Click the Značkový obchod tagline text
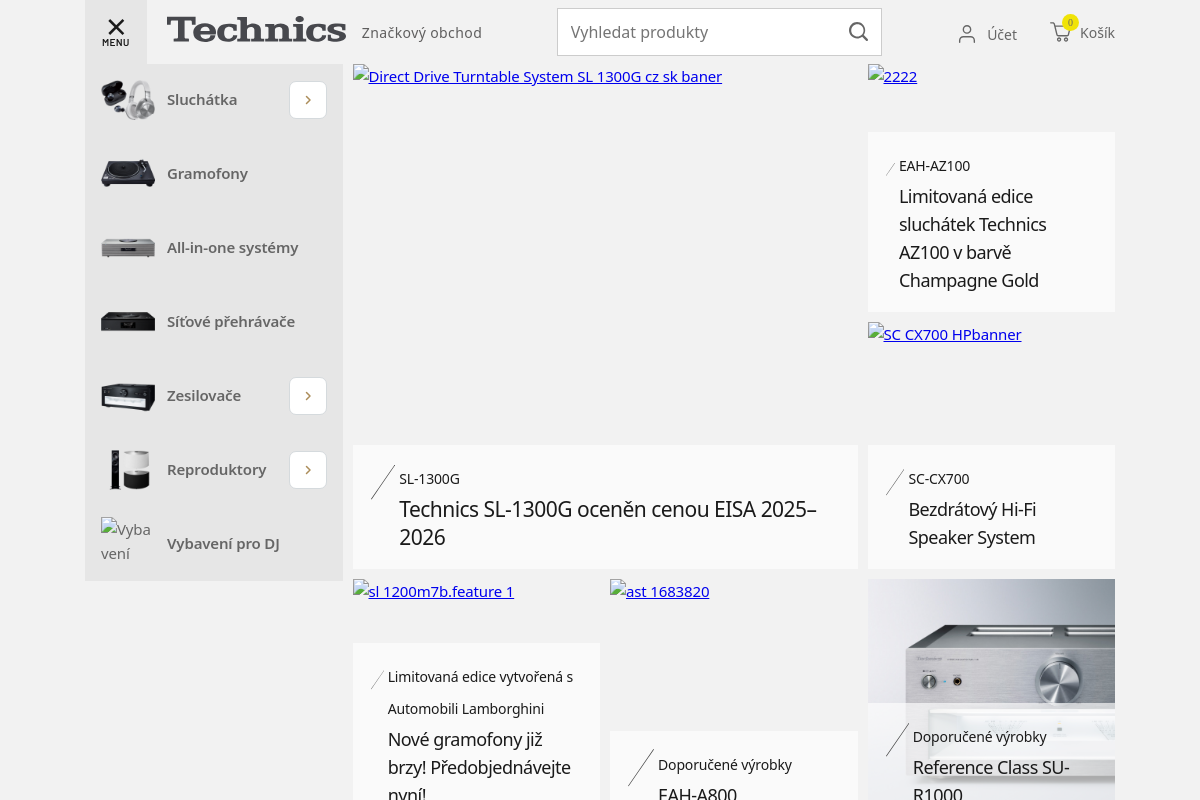 pyautogui.click(x=422, y=33)
